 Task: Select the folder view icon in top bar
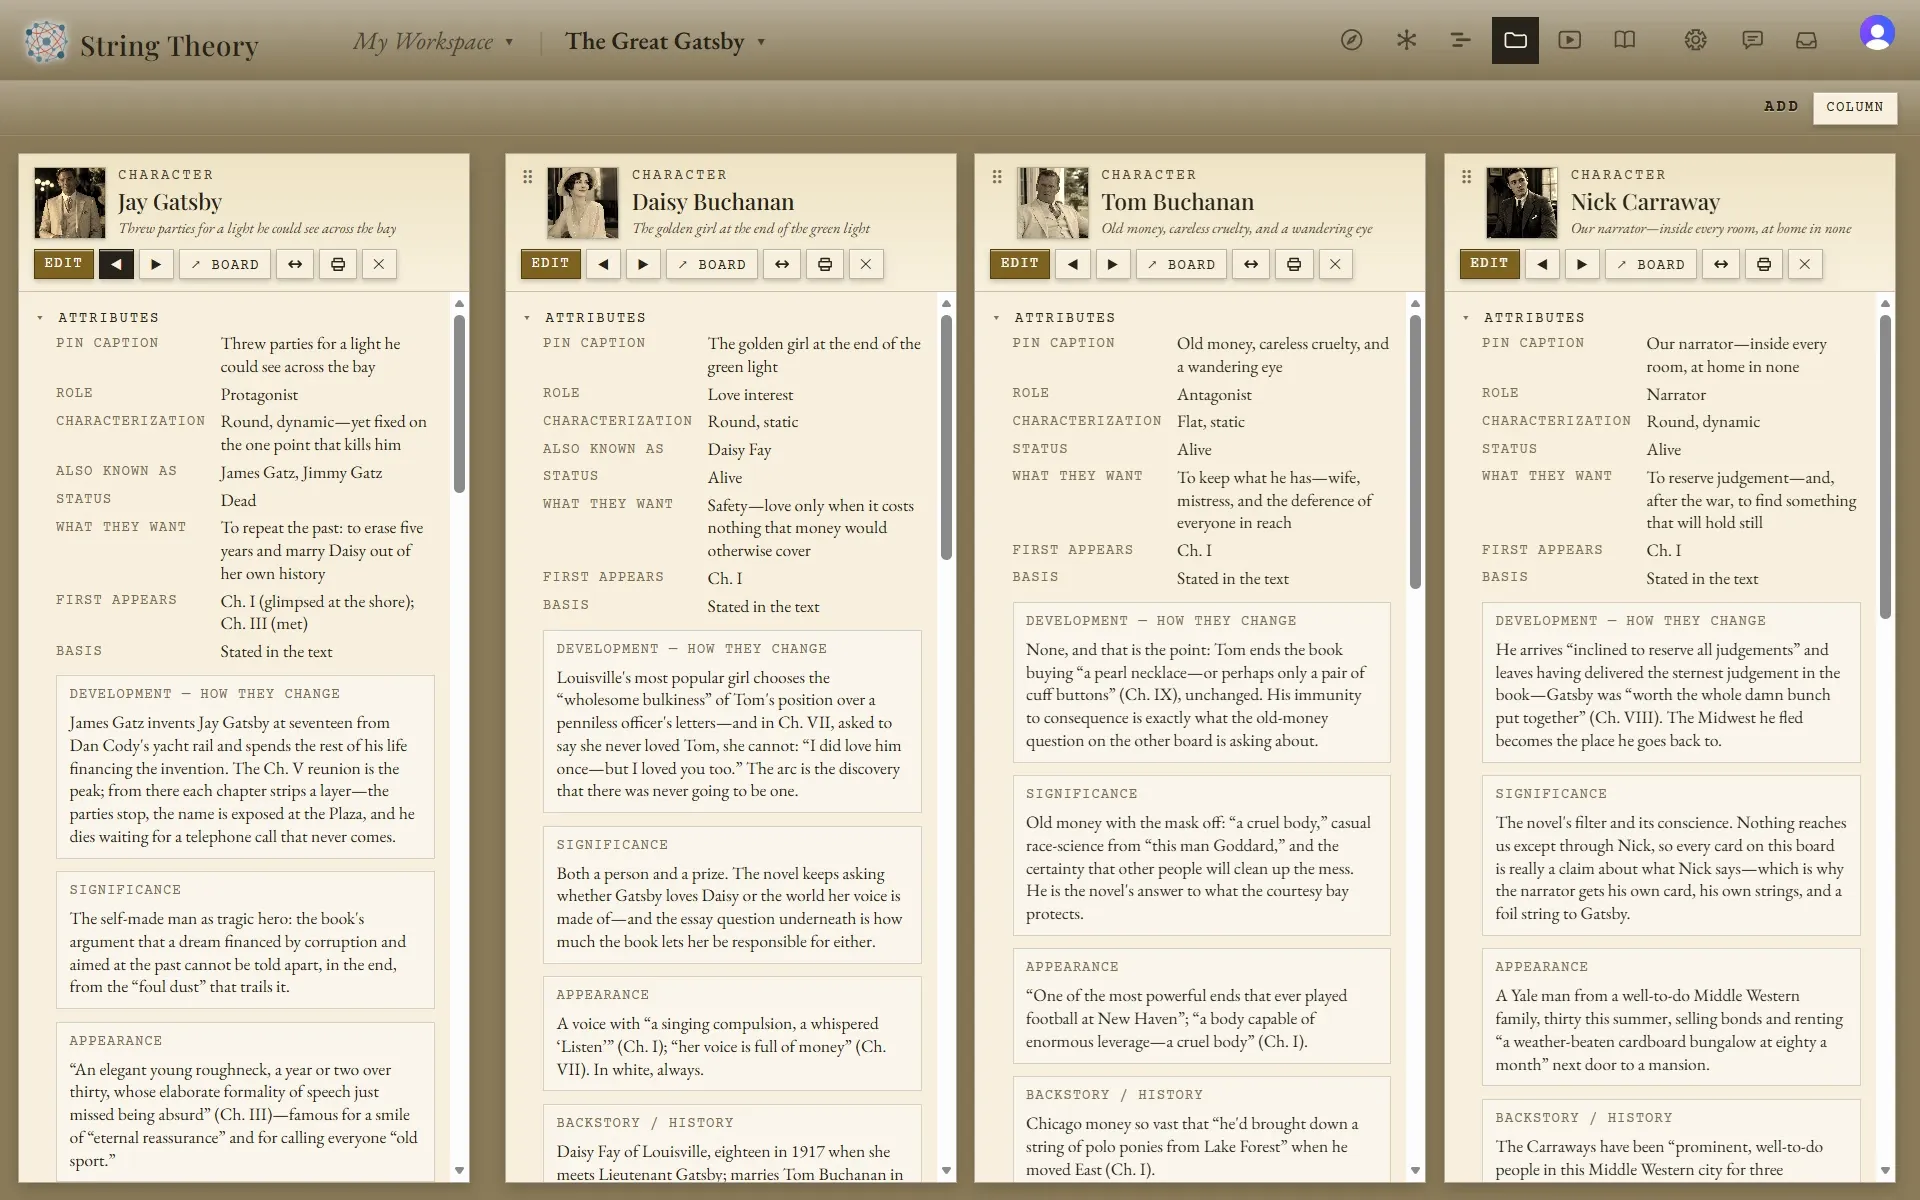tap(1515, 40)
